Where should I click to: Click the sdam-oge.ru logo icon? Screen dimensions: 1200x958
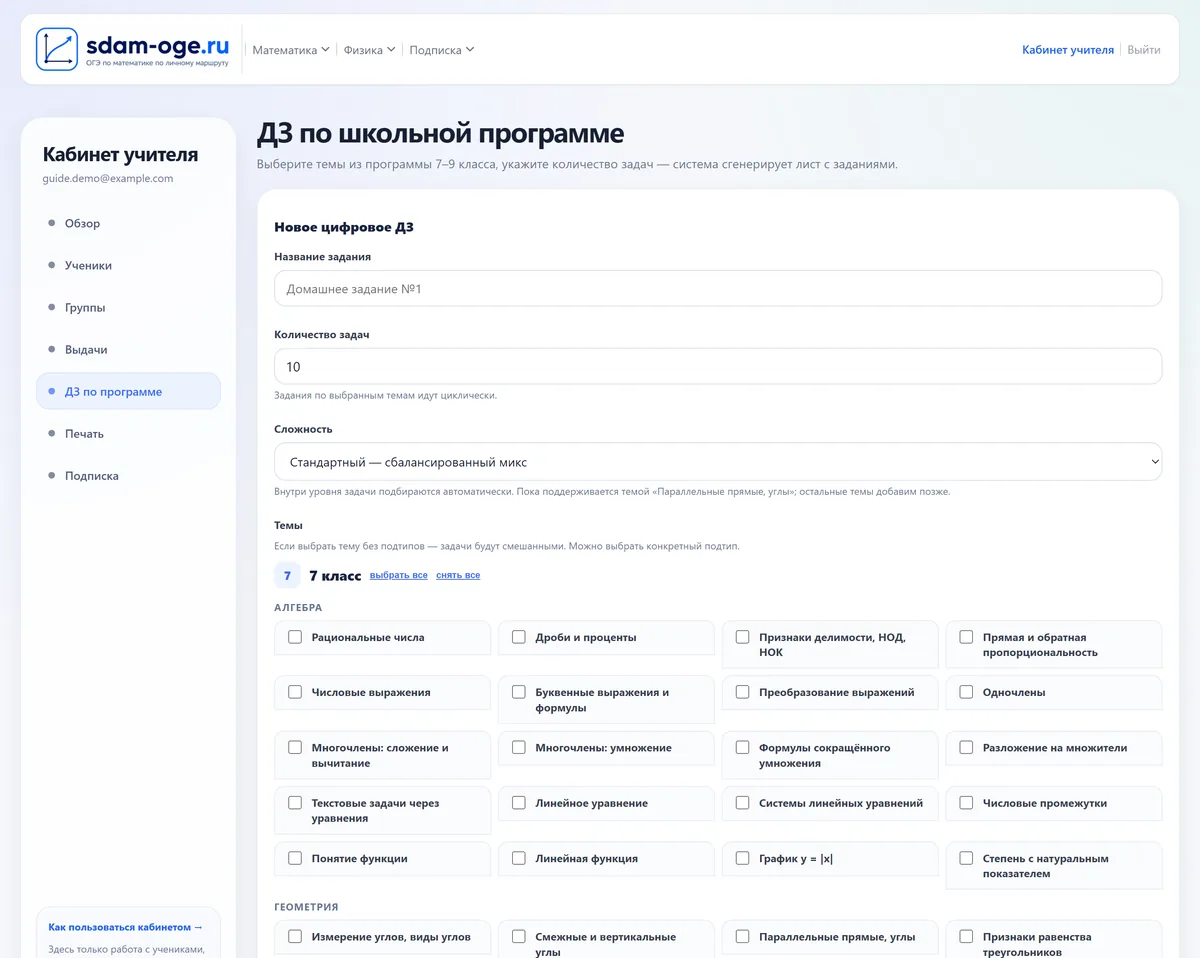pos(57,49)
